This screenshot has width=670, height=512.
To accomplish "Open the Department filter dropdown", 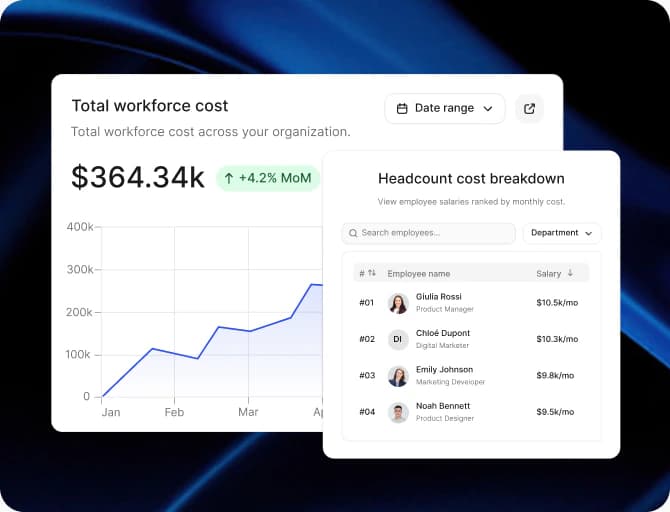I will (562, 233).
